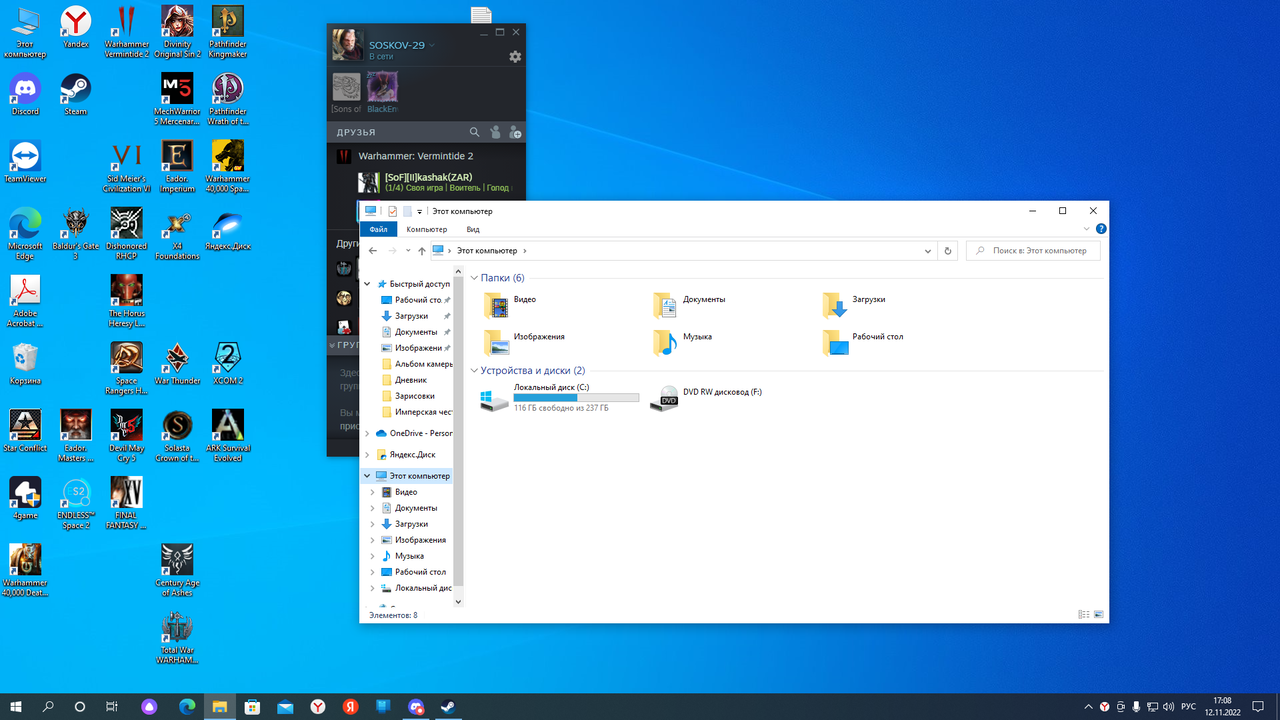Screen dimensions: 1280x720
Task: Select Музыка in Этот компьютер tree
Action: click(x=409, y=556)
